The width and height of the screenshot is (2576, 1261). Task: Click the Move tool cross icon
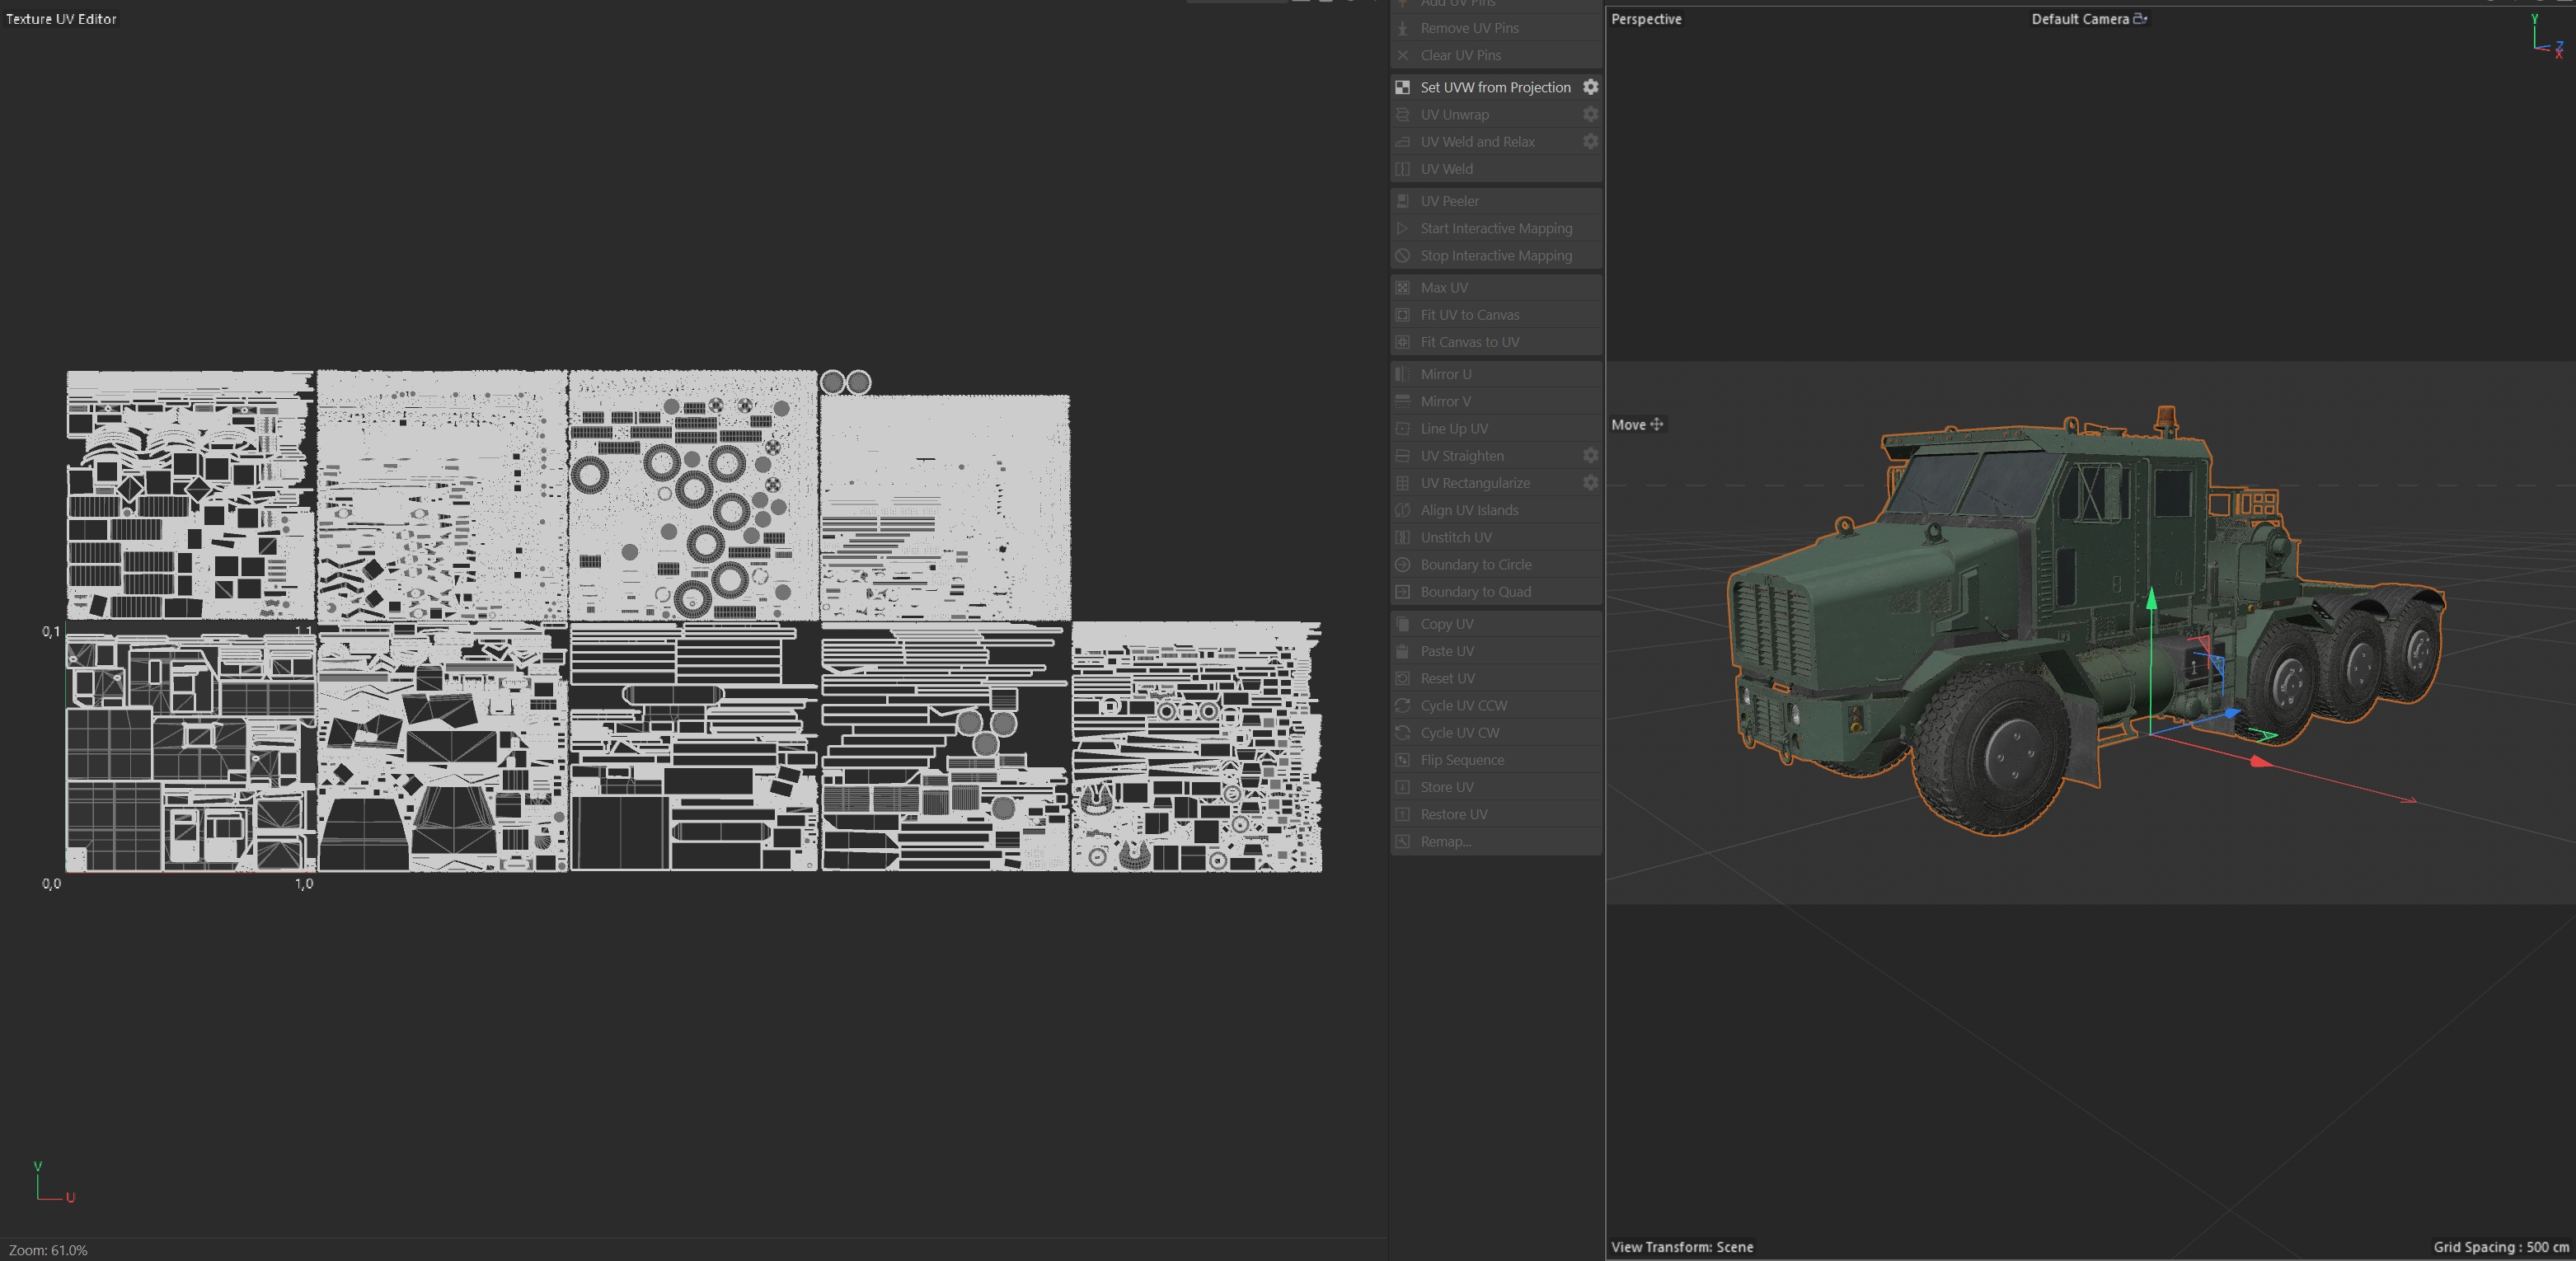[x=1657, y=424]
